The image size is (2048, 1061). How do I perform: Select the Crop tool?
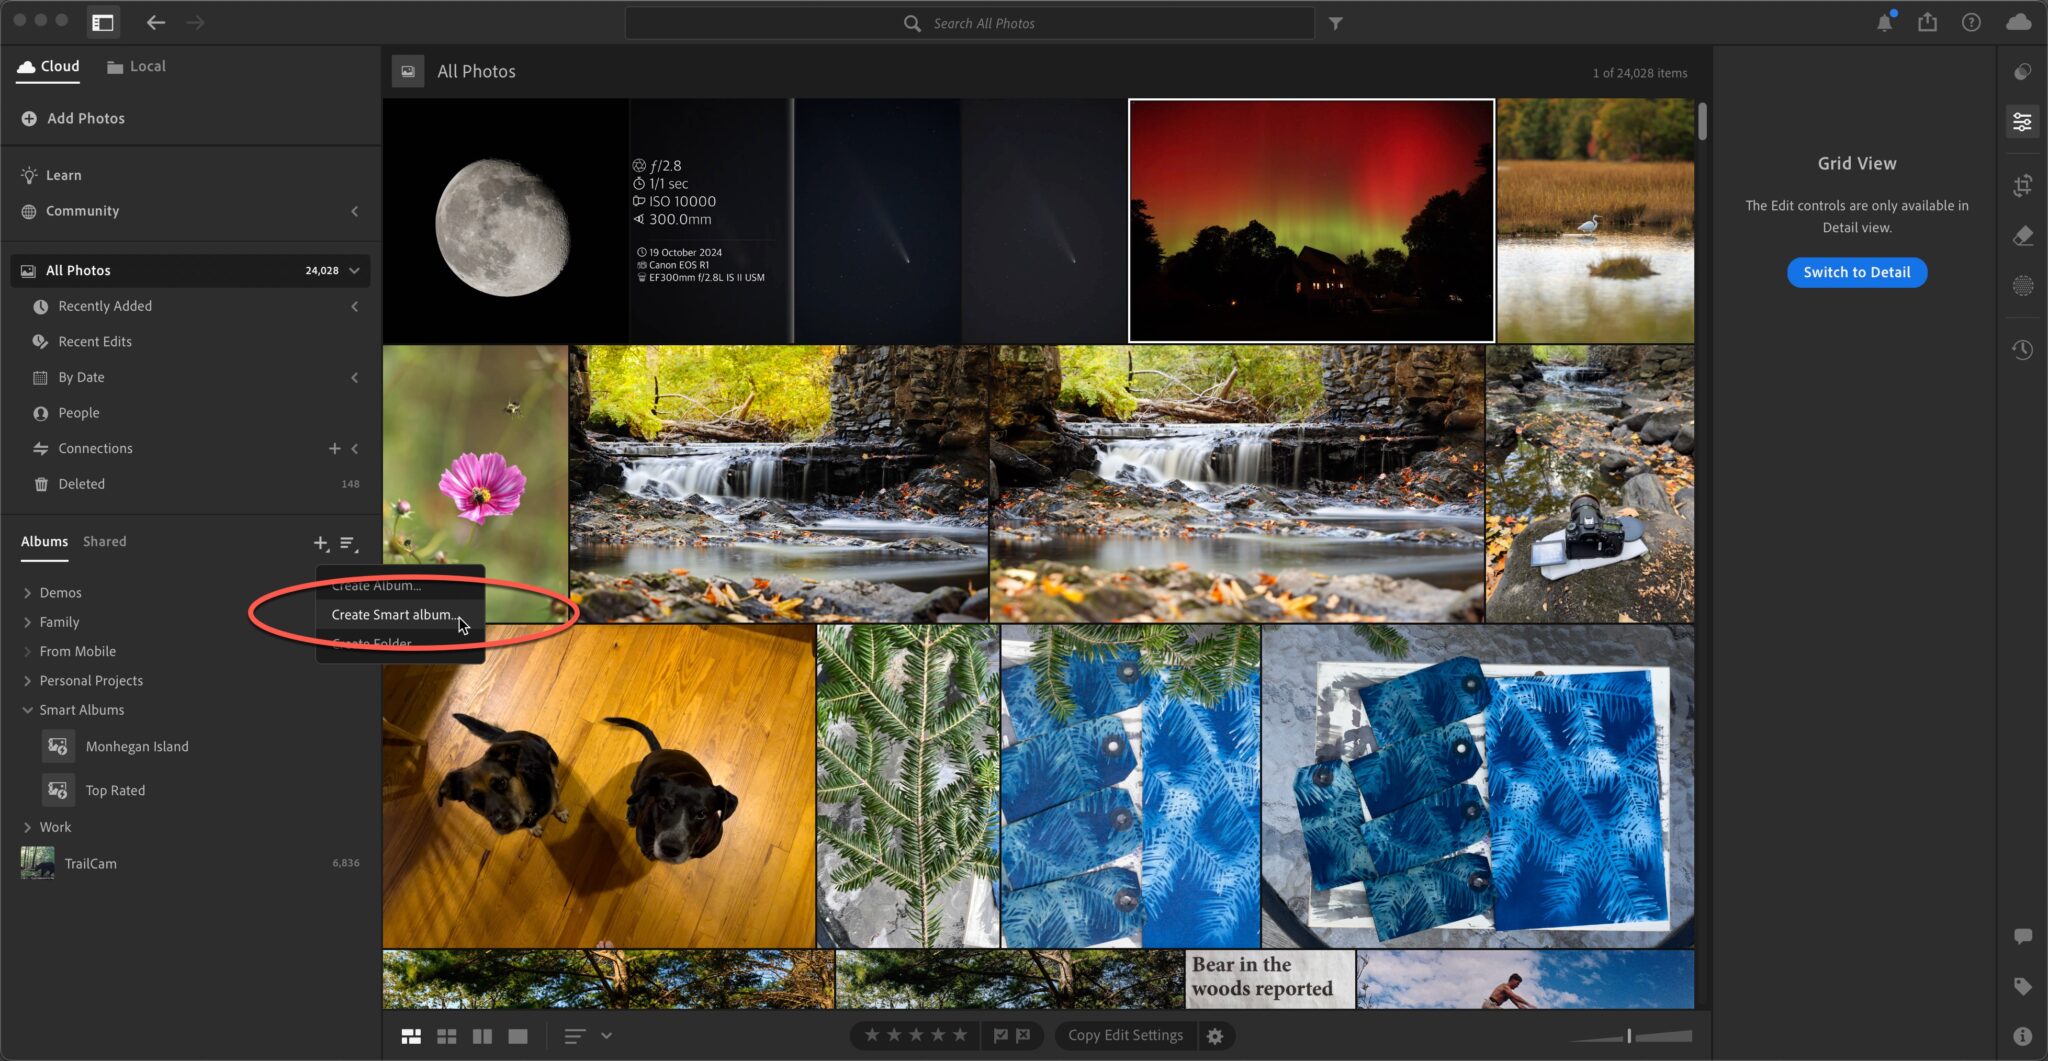point(2022,186)
